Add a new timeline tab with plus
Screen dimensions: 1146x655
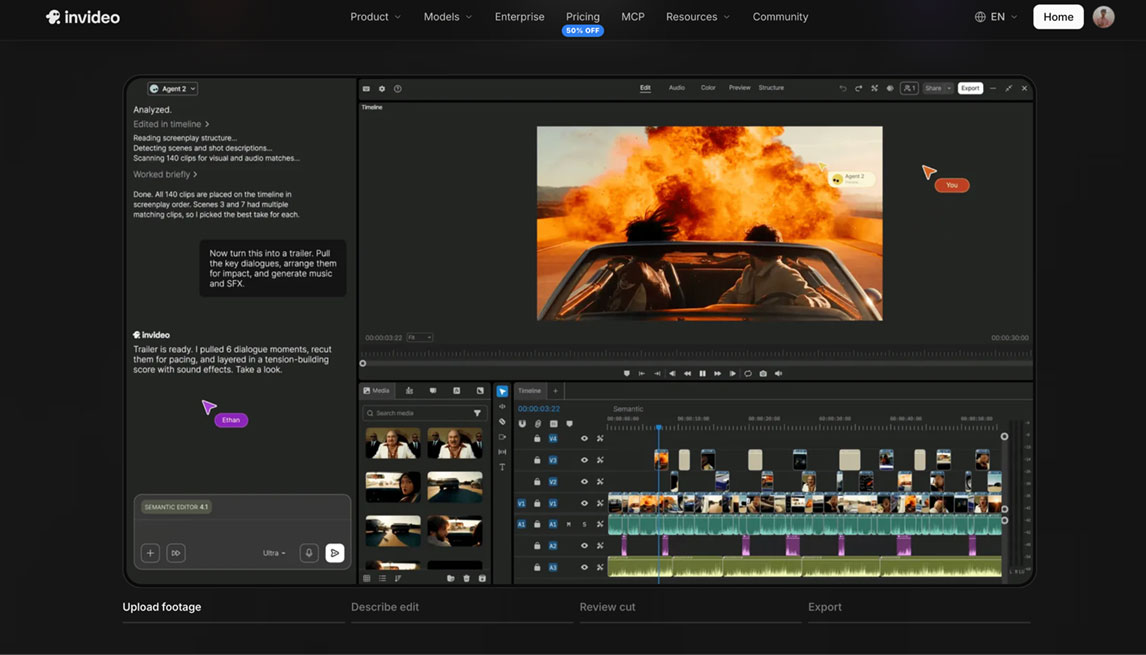[555, 391]
